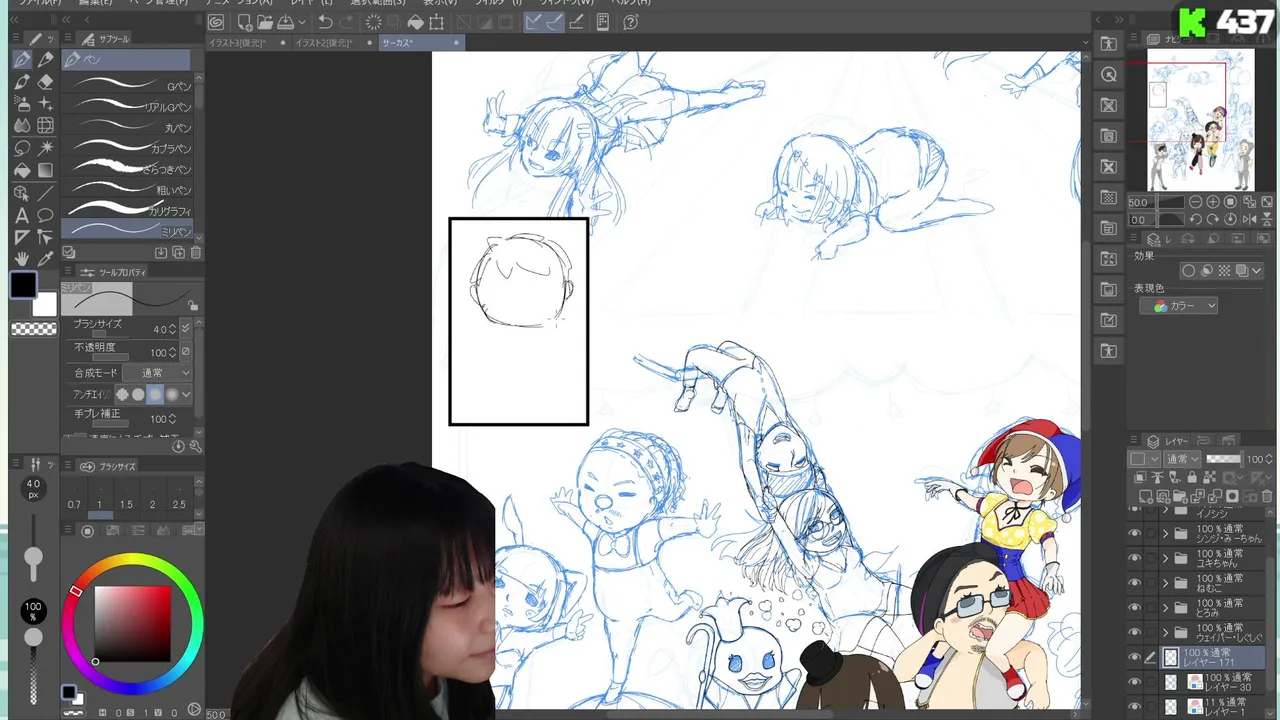Select the Gradient tool
Viewport: 1280px width, 720px height.
click(x=45, y=170)
